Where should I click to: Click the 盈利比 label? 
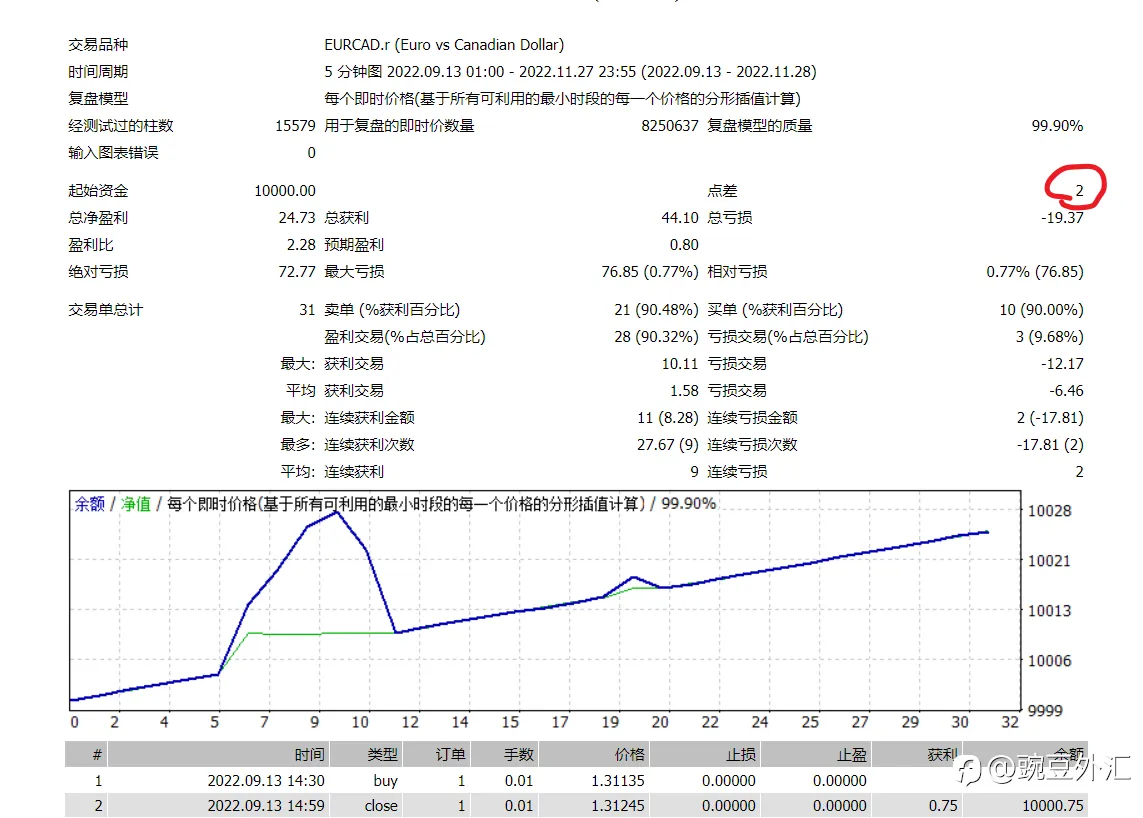pos(90,244)
